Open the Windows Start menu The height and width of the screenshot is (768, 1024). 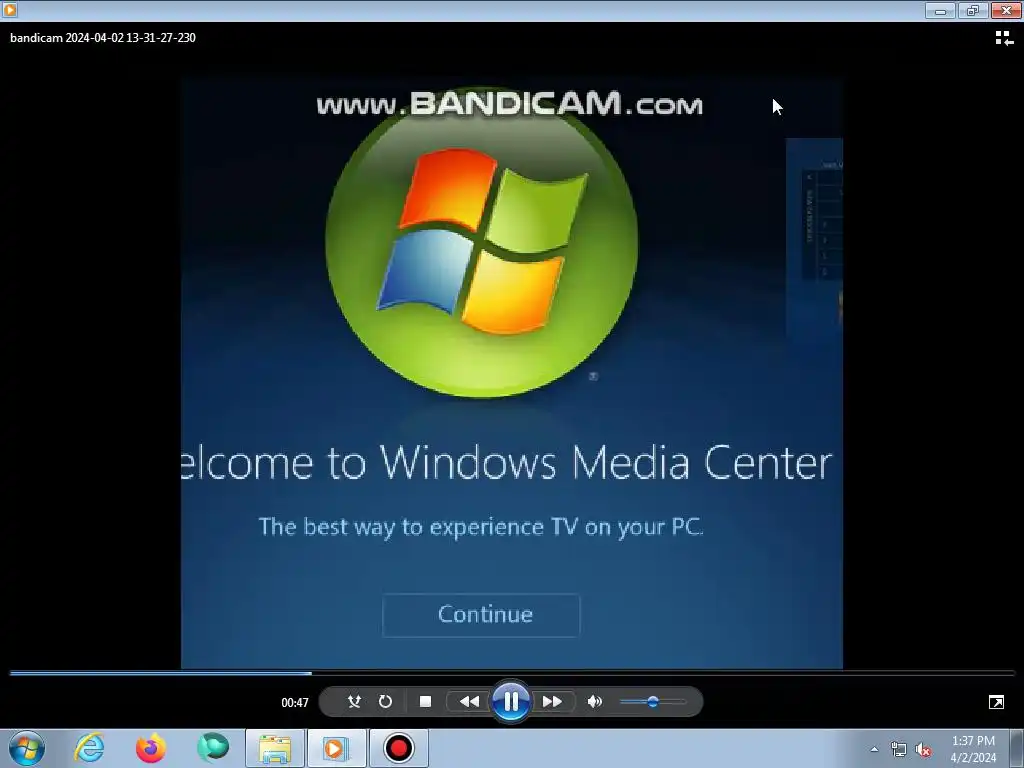click(27, 748)
